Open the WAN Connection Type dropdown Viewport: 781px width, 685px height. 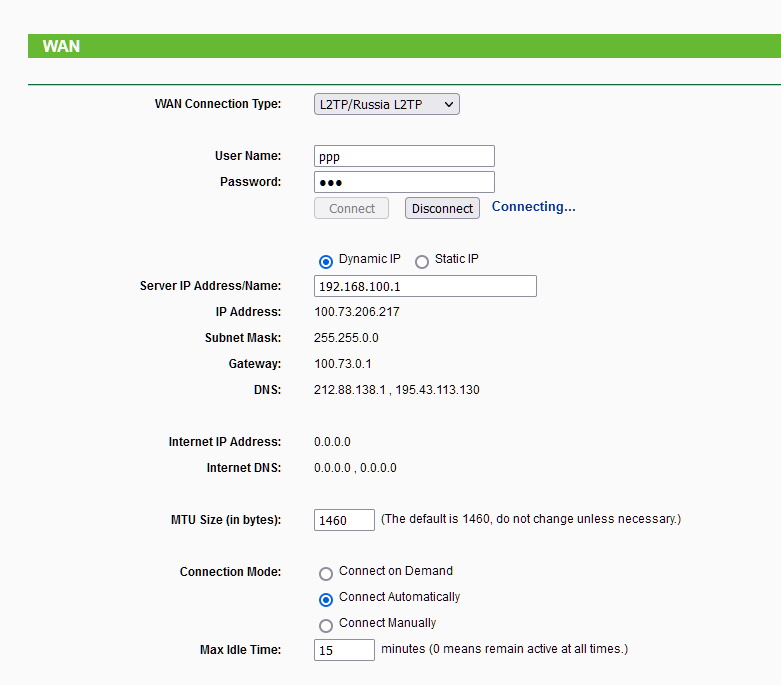(x=387, y=104)
